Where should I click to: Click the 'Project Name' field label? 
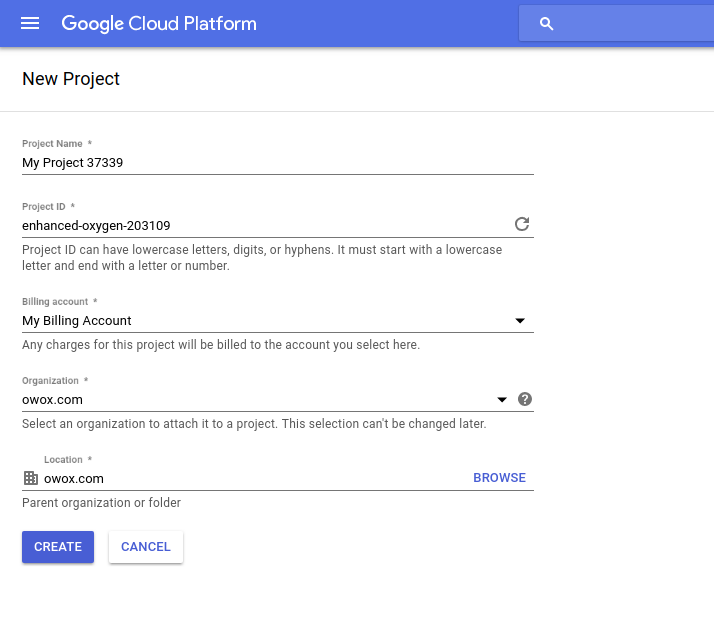coord(52,143)
